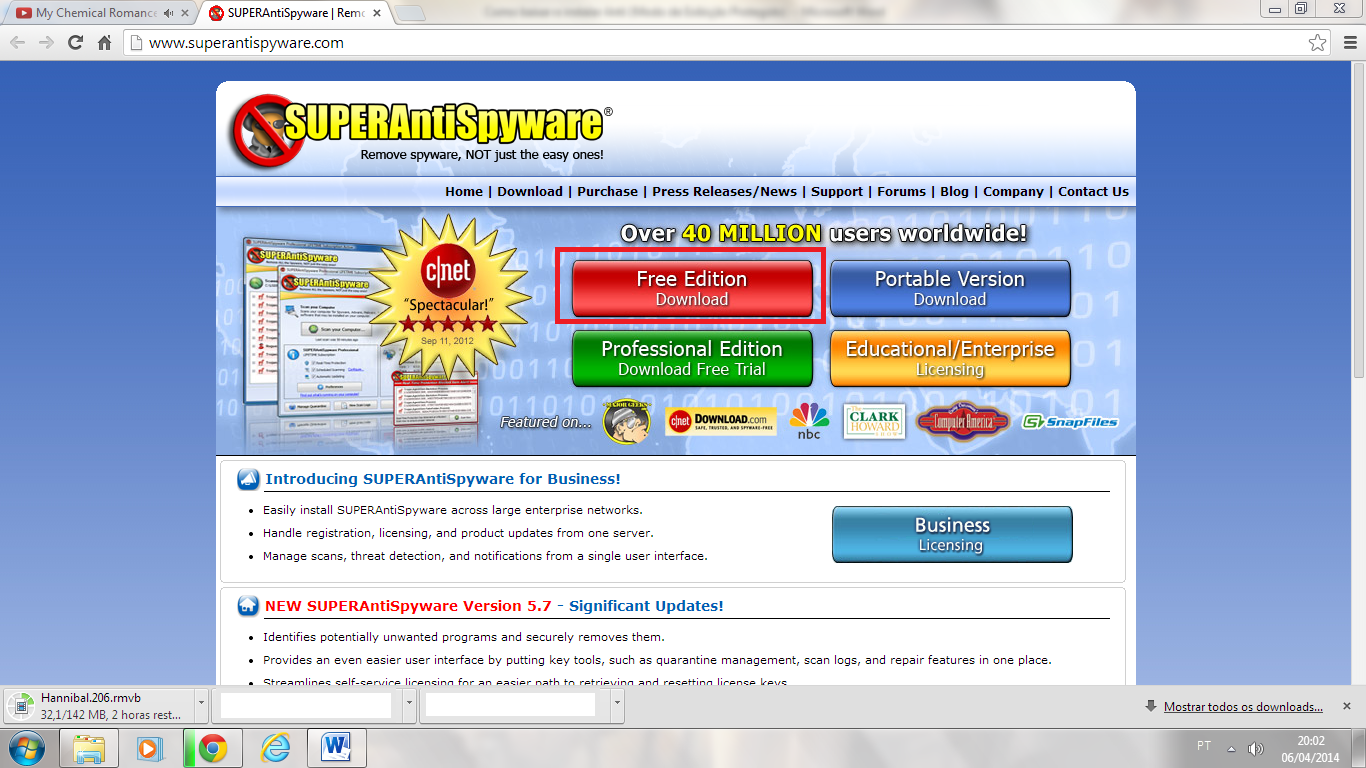Click the Google Chrome taskbar icon
1366x768 pixels.
212,748
